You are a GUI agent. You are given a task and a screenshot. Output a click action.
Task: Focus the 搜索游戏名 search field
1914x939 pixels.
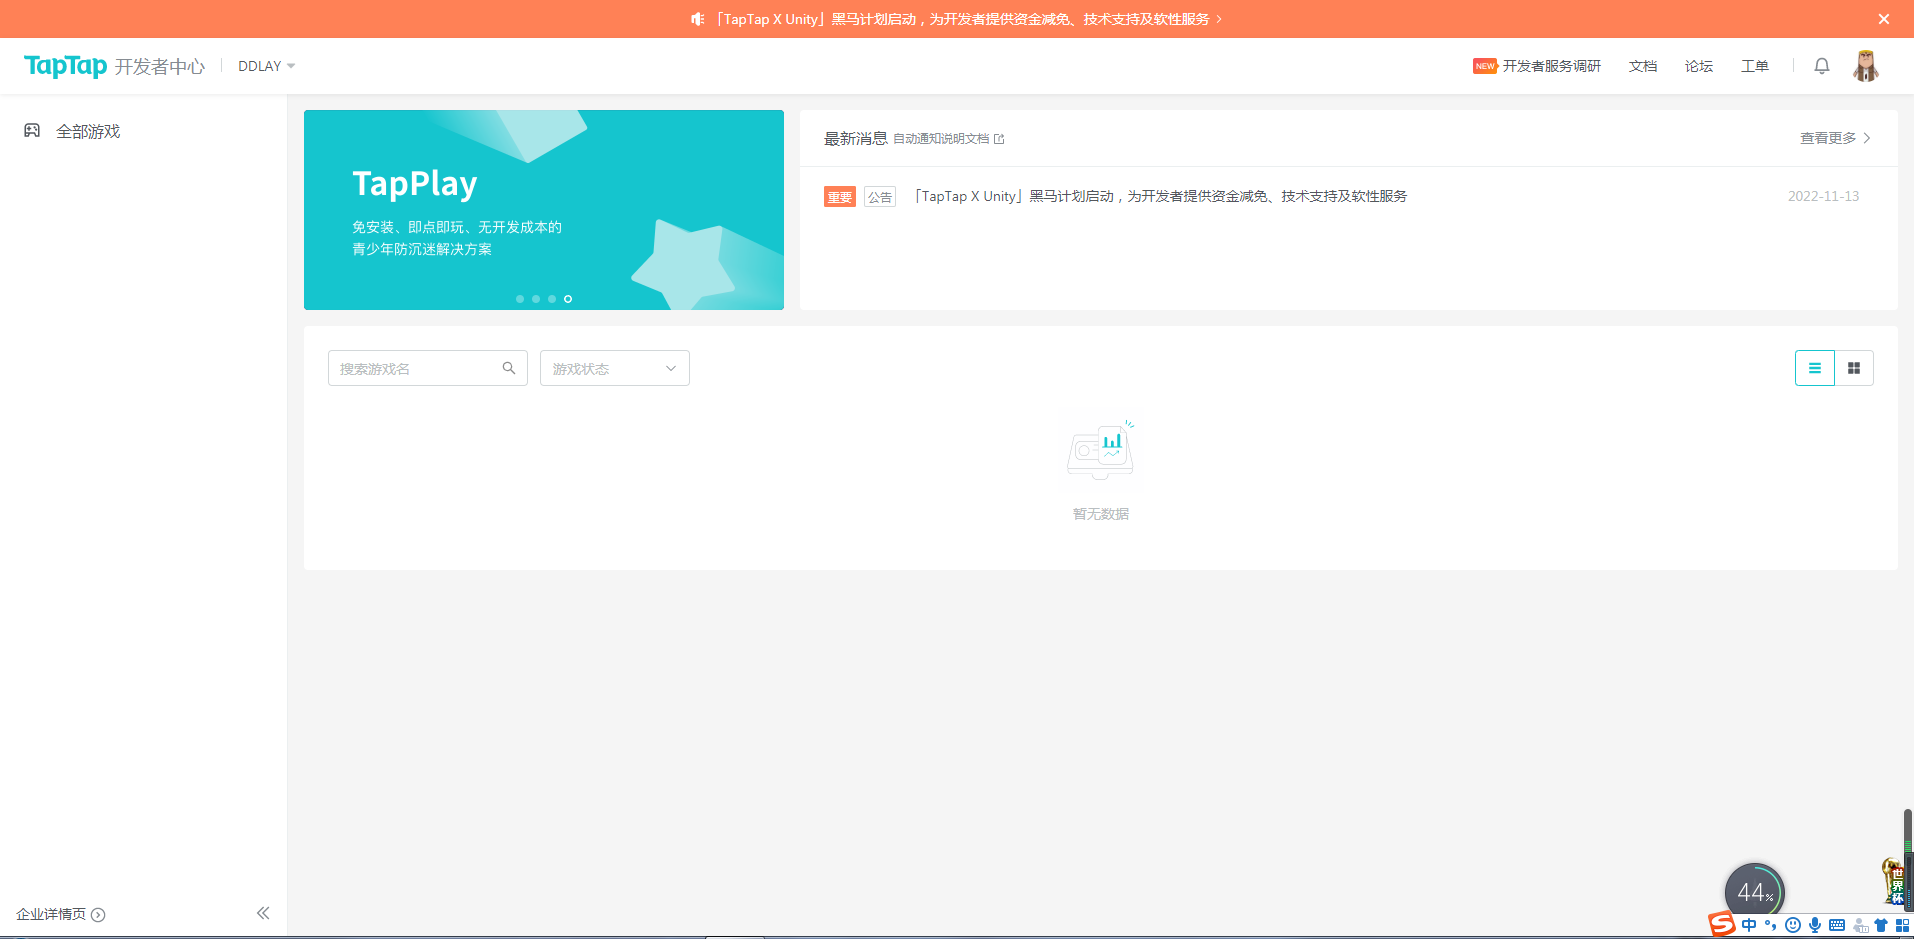point(428,368)
